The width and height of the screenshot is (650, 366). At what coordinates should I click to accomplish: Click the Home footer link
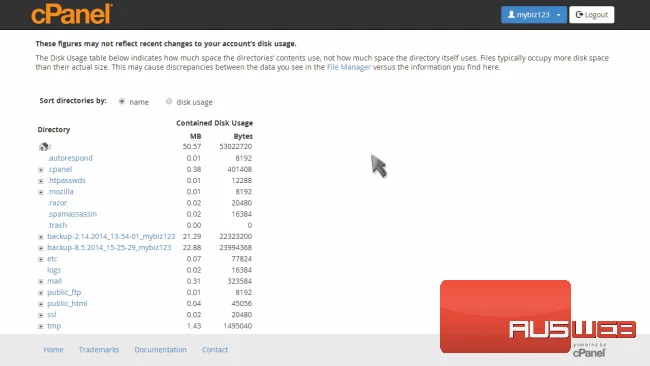[x=53, y=349]
